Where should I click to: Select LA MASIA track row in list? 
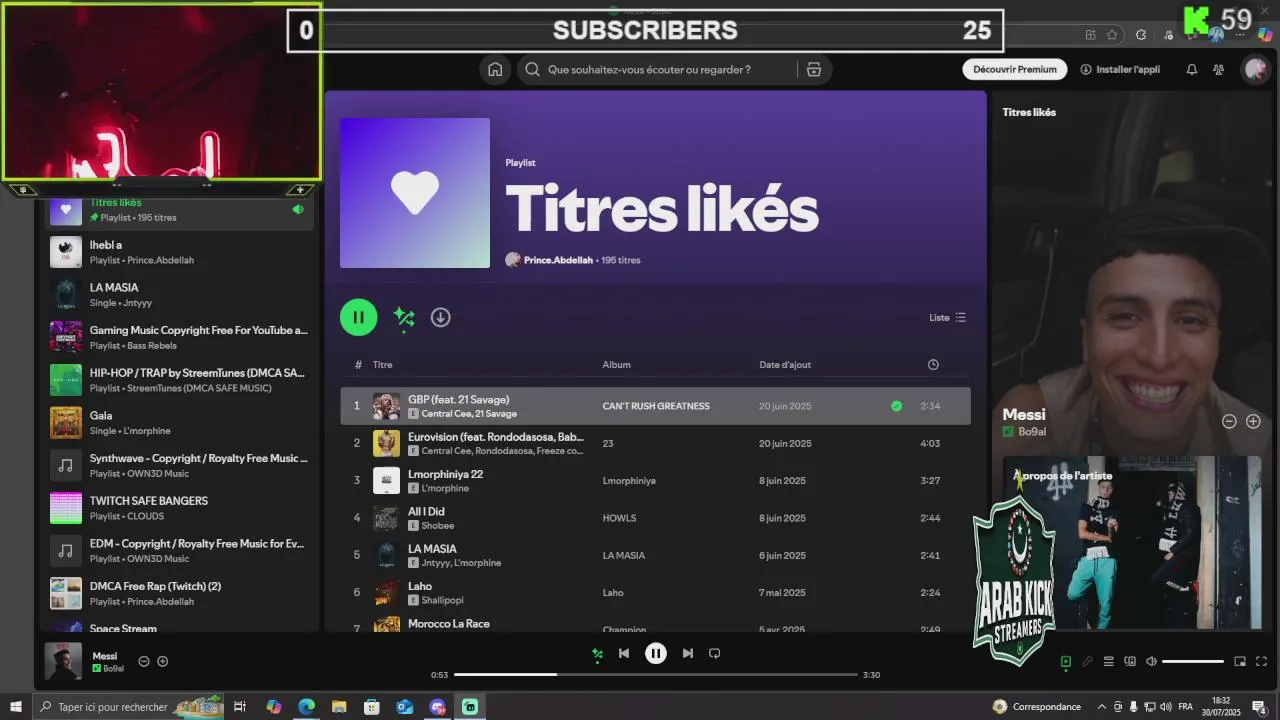[x=655, y=555]
